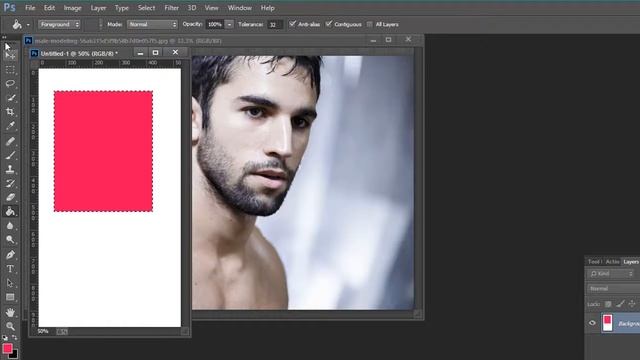The height and width of the screenshot is (360, 640).
Task: Select the Brush tool
Action: point(10,155)
